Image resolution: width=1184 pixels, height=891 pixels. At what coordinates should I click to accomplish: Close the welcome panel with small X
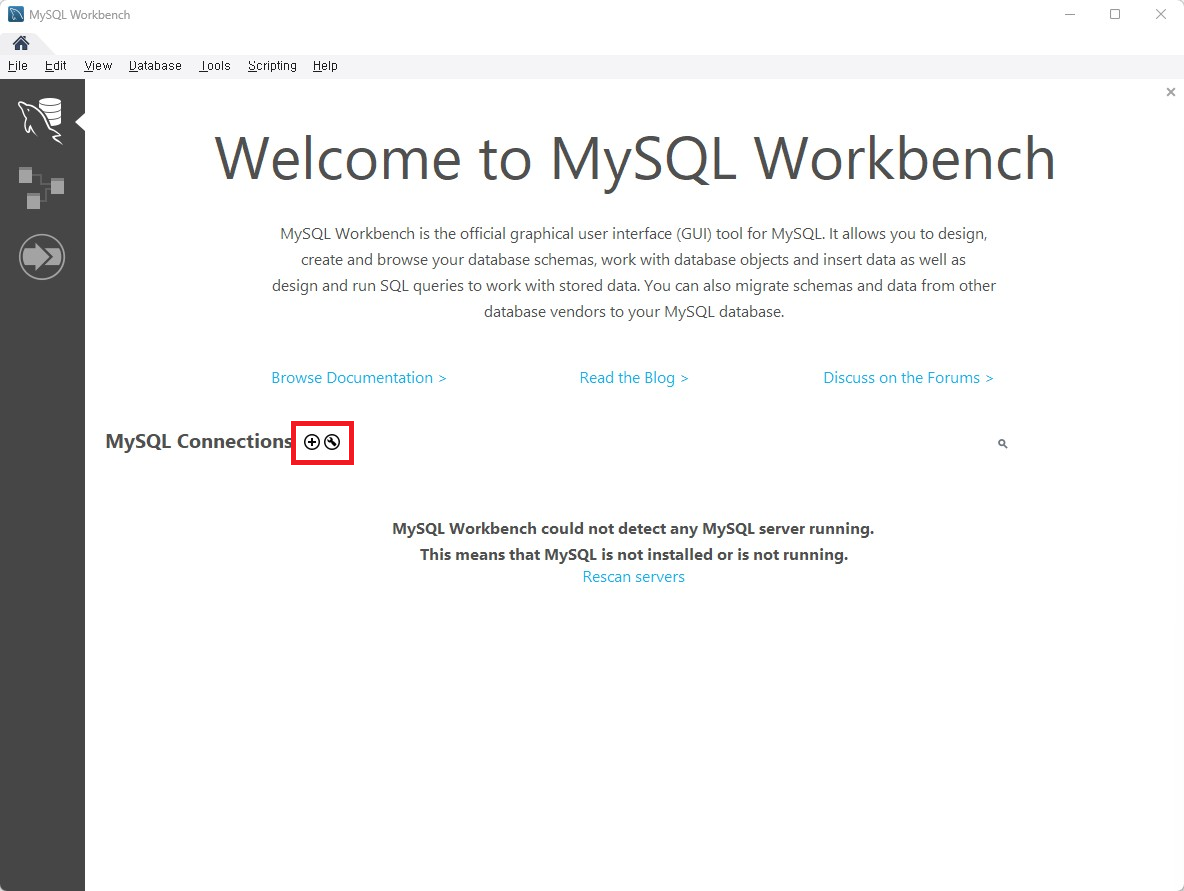pyautogui.click(x=1170, y=92)
